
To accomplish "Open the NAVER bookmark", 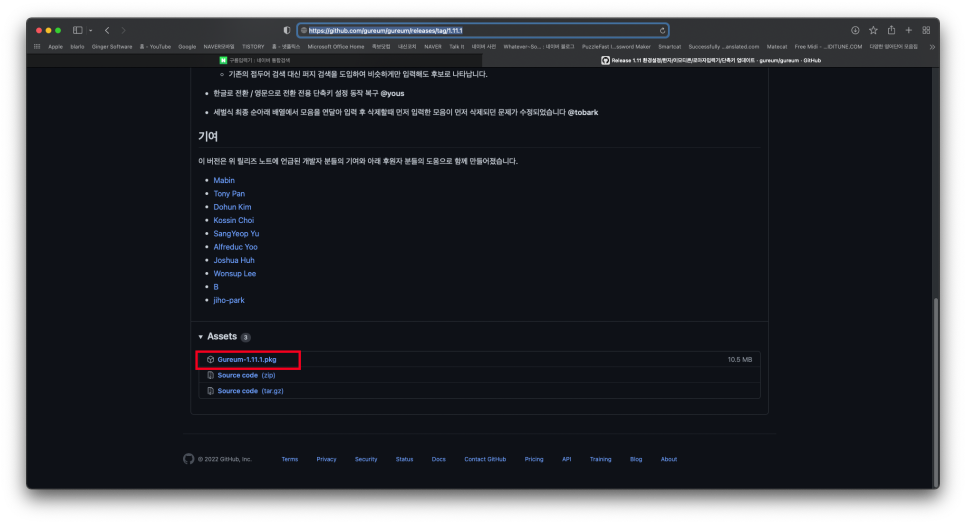I will coord(432,47).
